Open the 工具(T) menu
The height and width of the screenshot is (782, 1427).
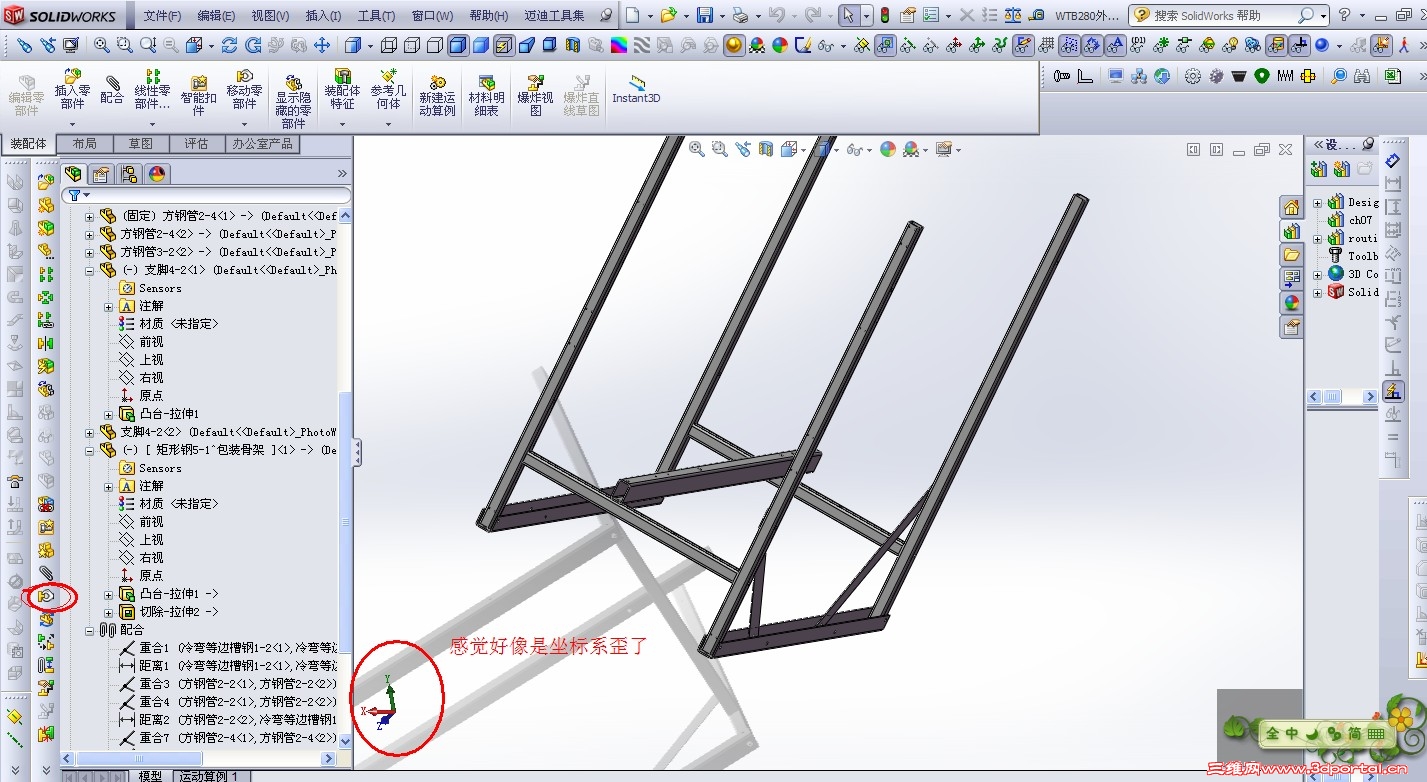click(x=376, y=16)
